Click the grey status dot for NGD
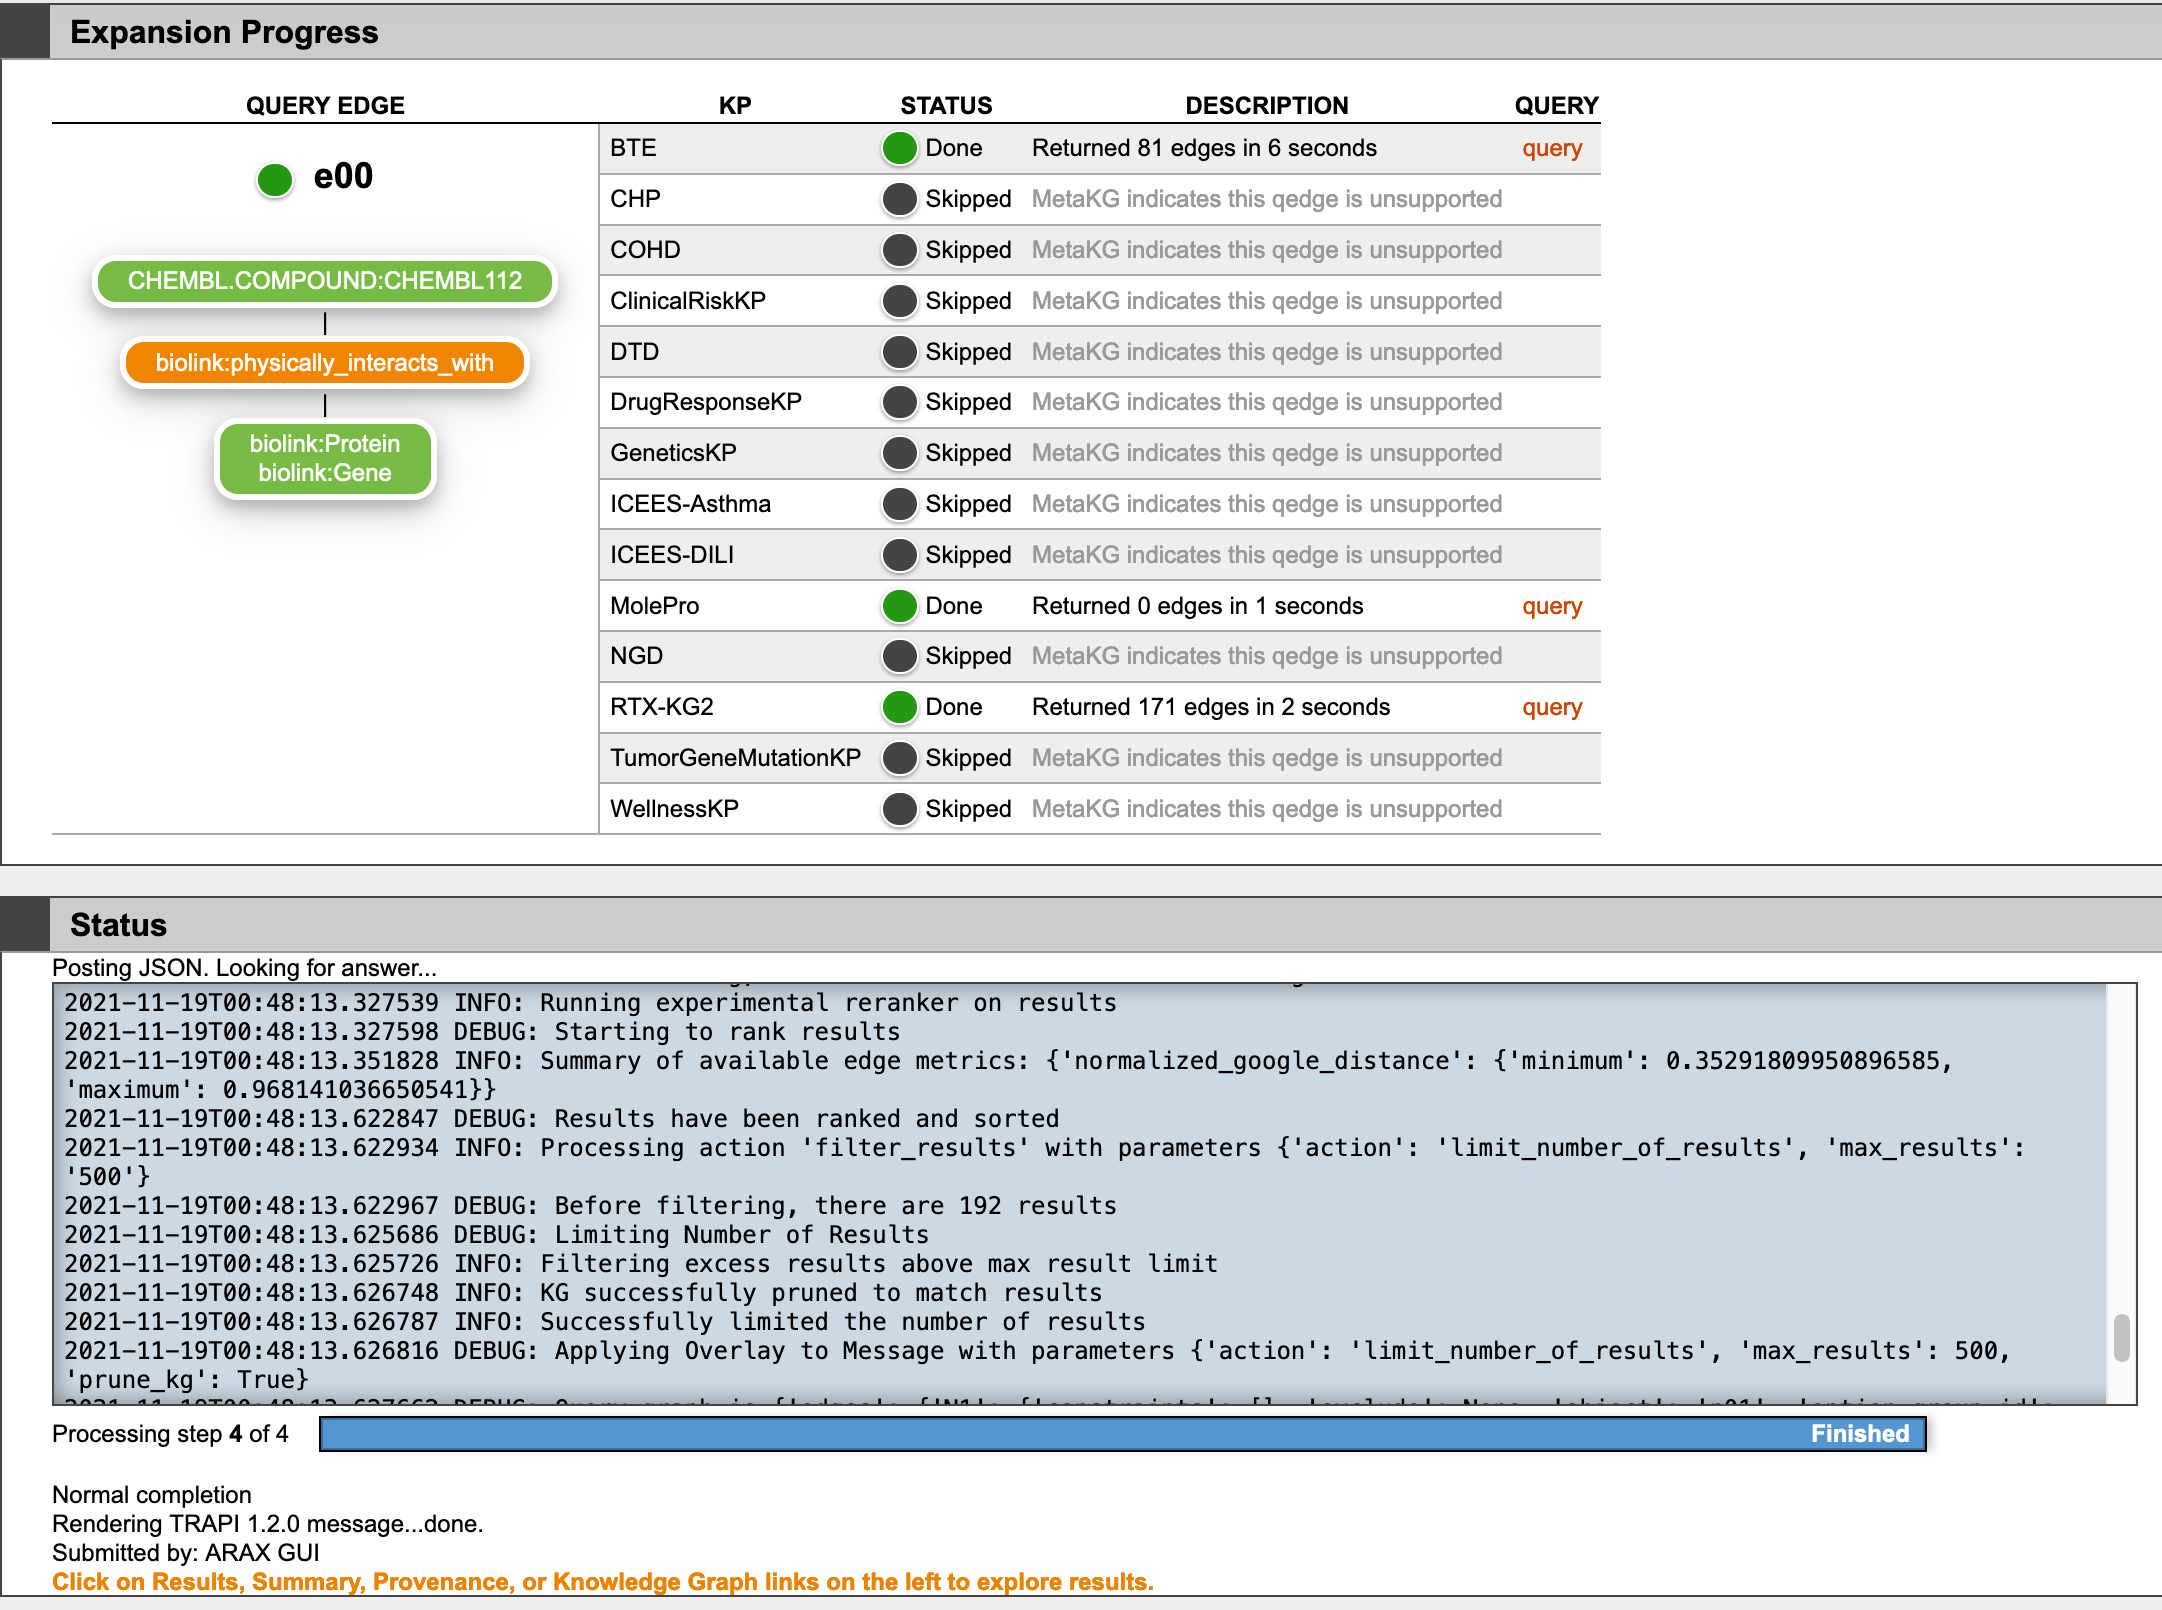2162x1610 pixels. (900, 656)
